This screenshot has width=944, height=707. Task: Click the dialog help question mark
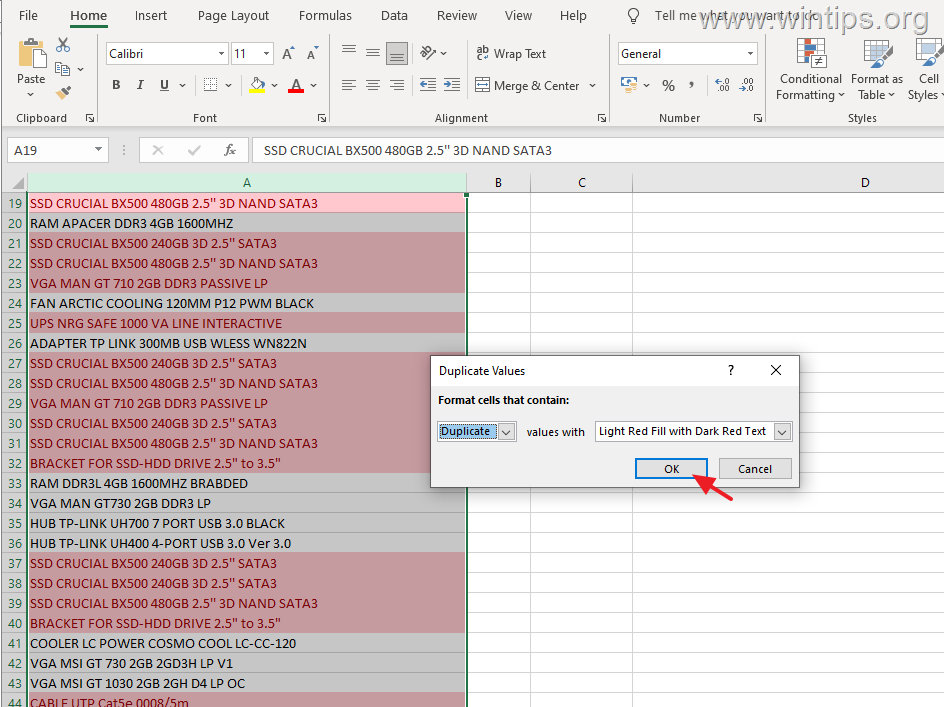(731, 370)
